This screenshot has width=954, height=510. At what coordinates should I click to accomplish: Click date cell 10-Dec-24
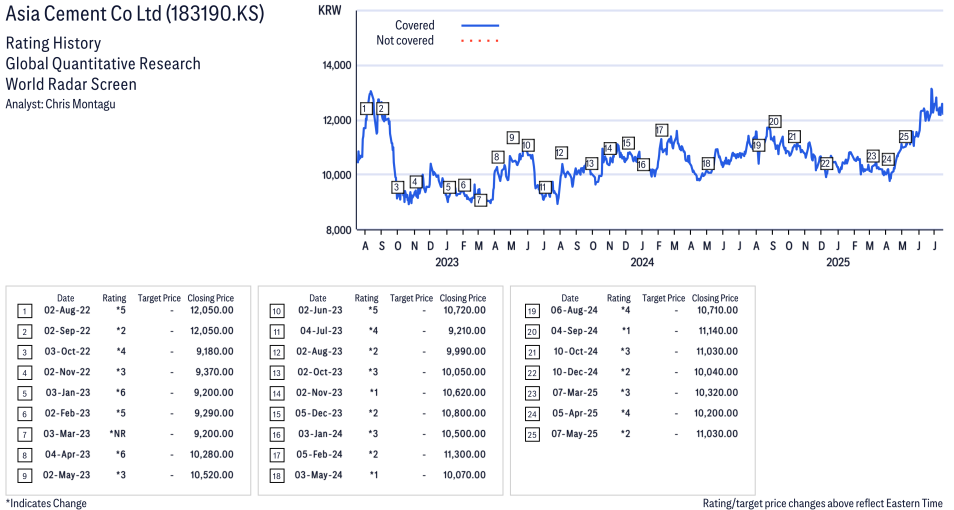point(576,372)
